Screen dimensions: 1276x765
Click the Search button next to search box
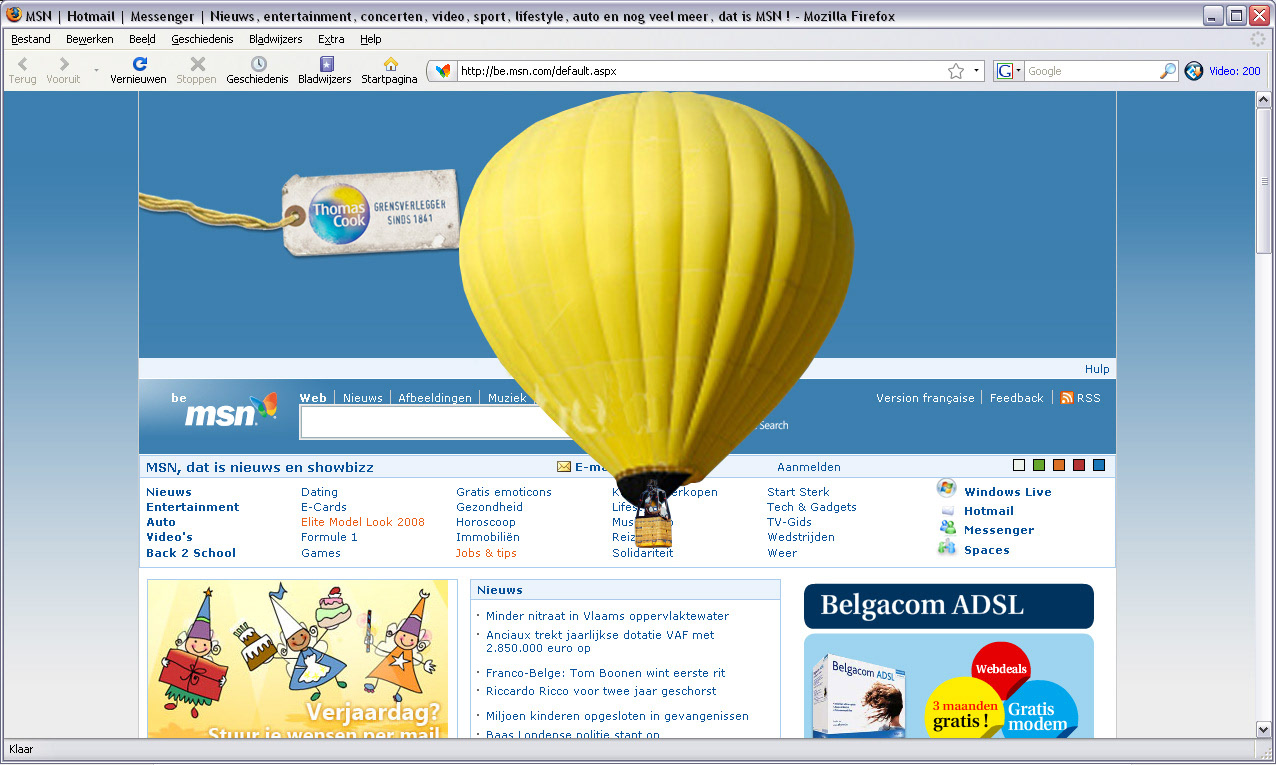(x=773, y=425)
